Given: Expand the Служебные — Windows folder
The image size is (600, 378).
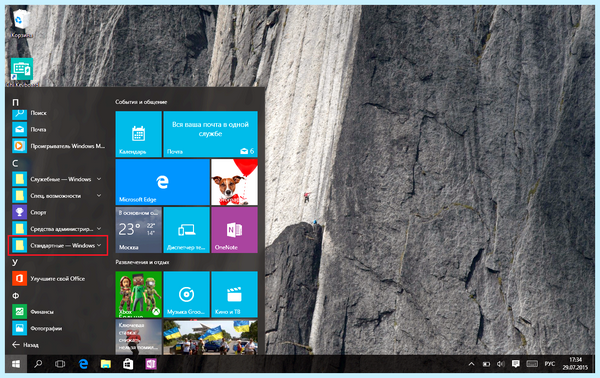Looking at the screenshot, I should click(57, 179).
